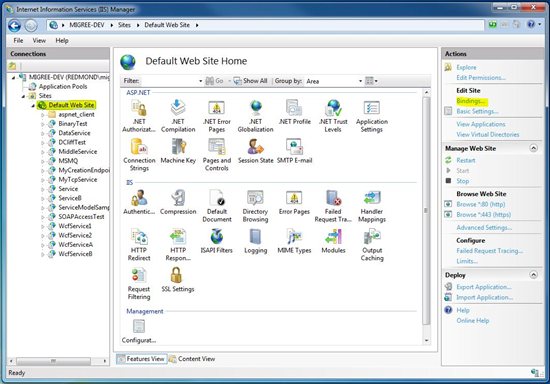Open .NET Trust Levels feature
550x384 pixels.
pos(333,116)
